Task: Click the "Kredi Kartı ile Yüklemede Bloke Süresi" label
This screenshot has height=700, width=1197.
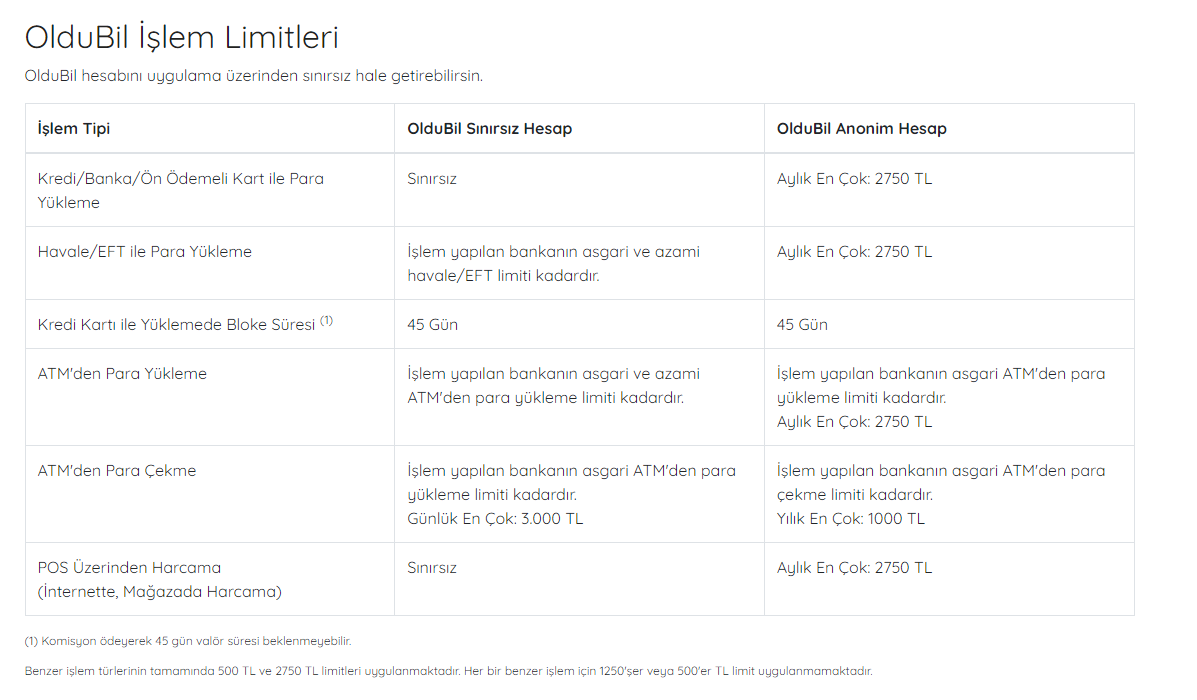Action: point(176,325)
